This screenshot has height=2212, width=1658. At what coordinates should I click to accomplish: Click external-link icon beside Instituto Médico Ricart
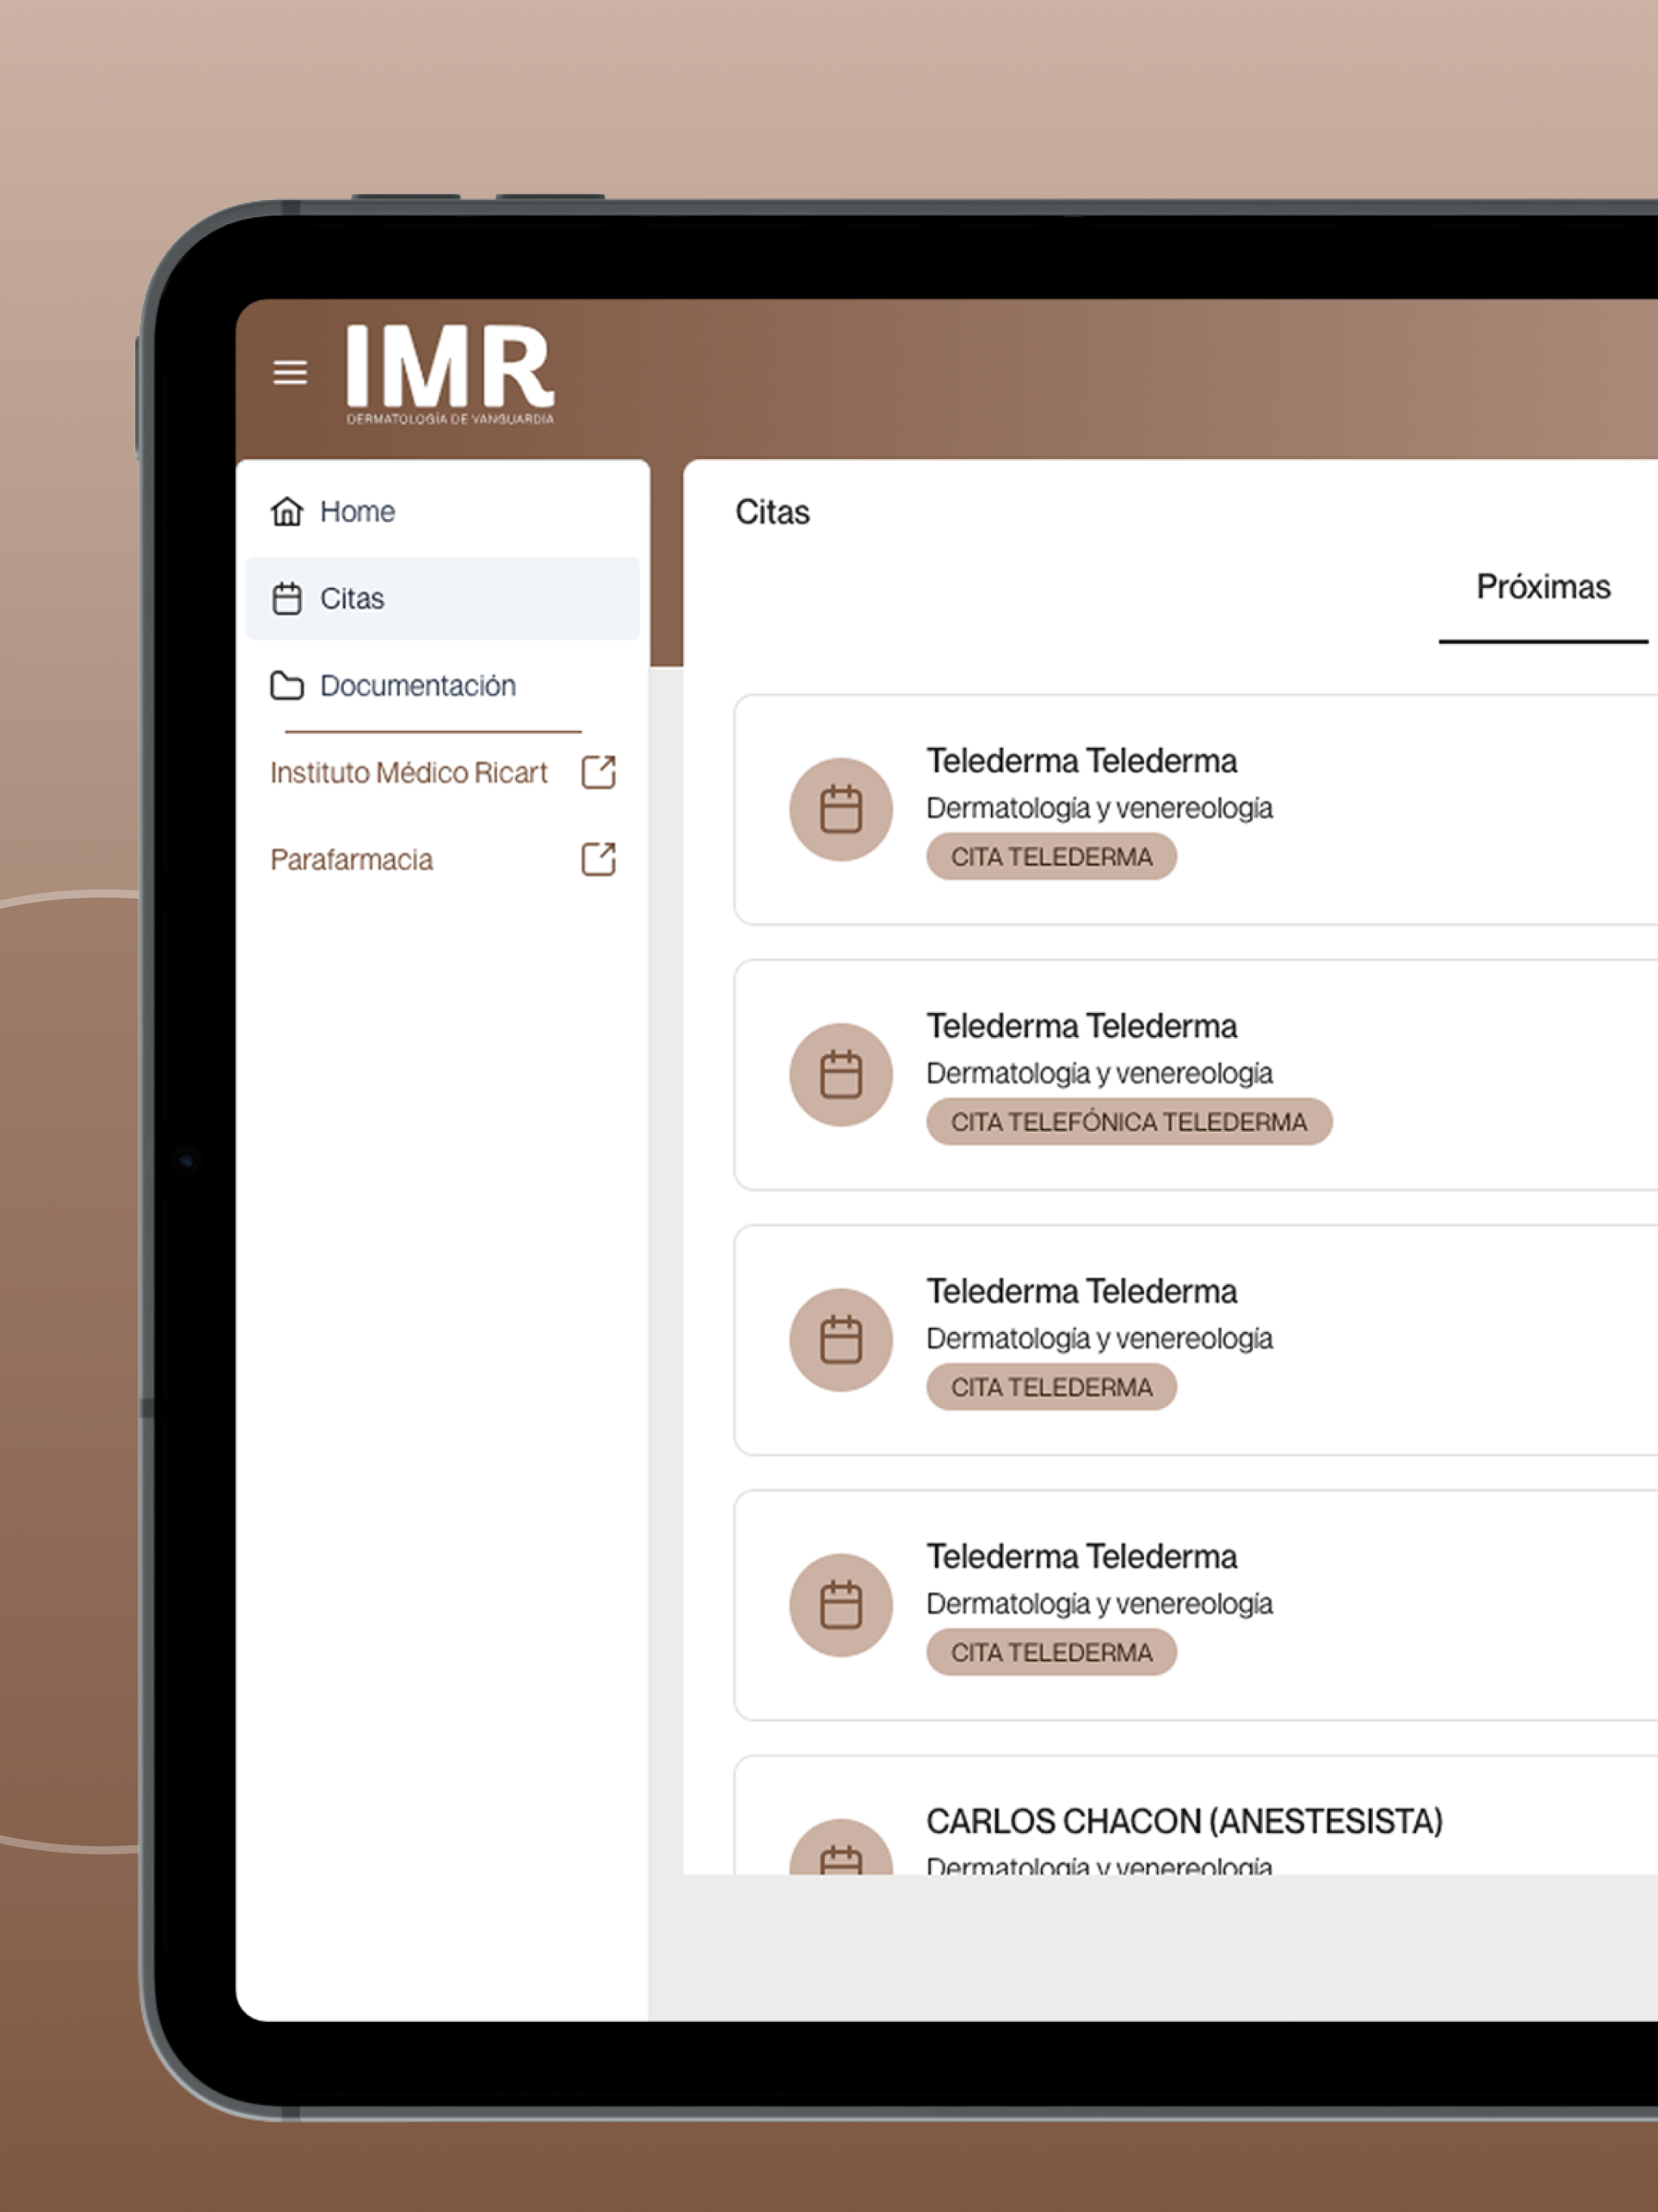(x=598, y=772)
